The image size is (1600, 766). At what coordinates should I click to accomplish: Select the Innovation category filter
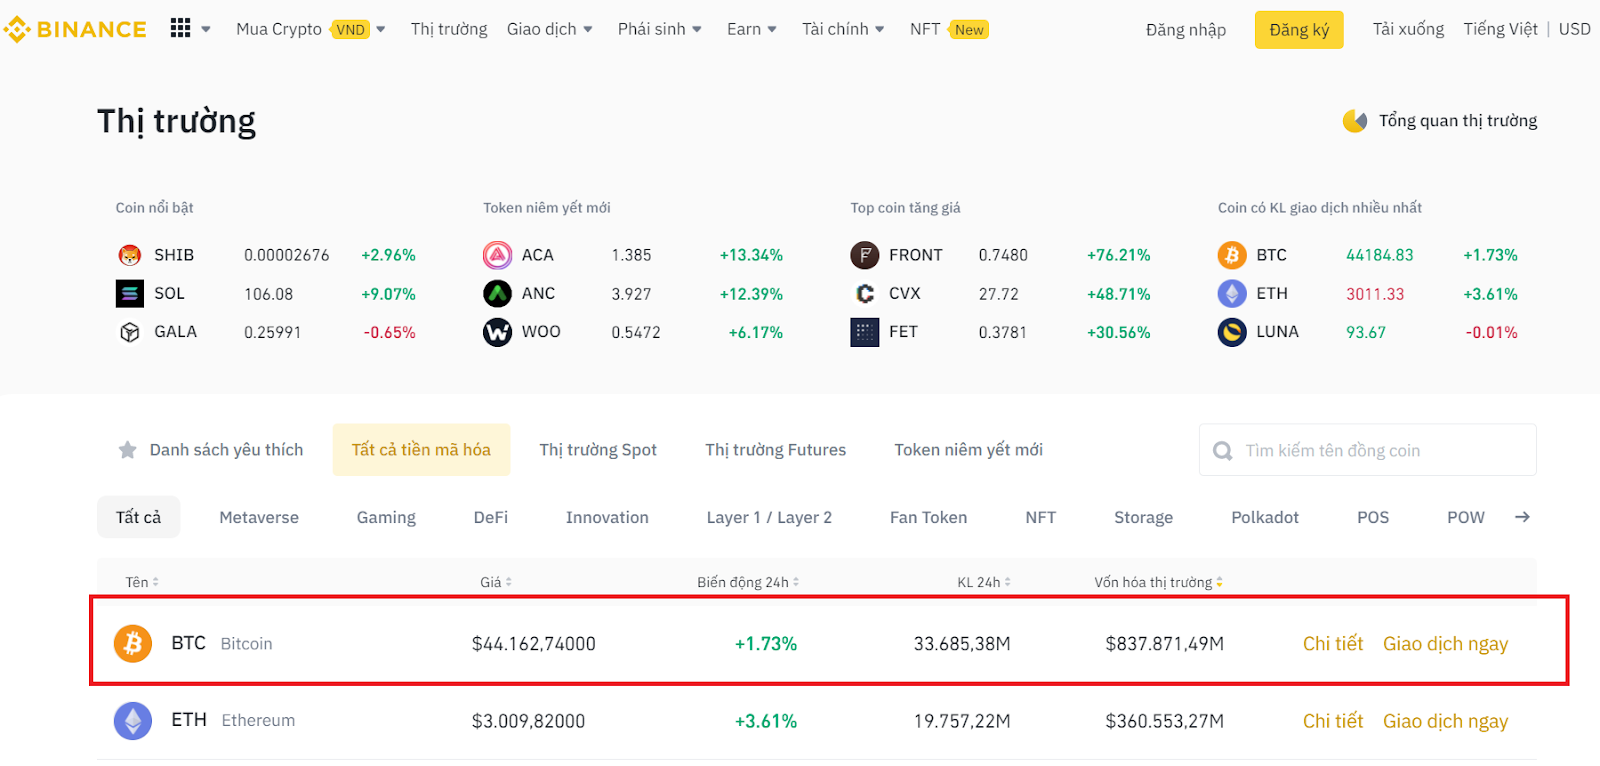pos(607,517)
